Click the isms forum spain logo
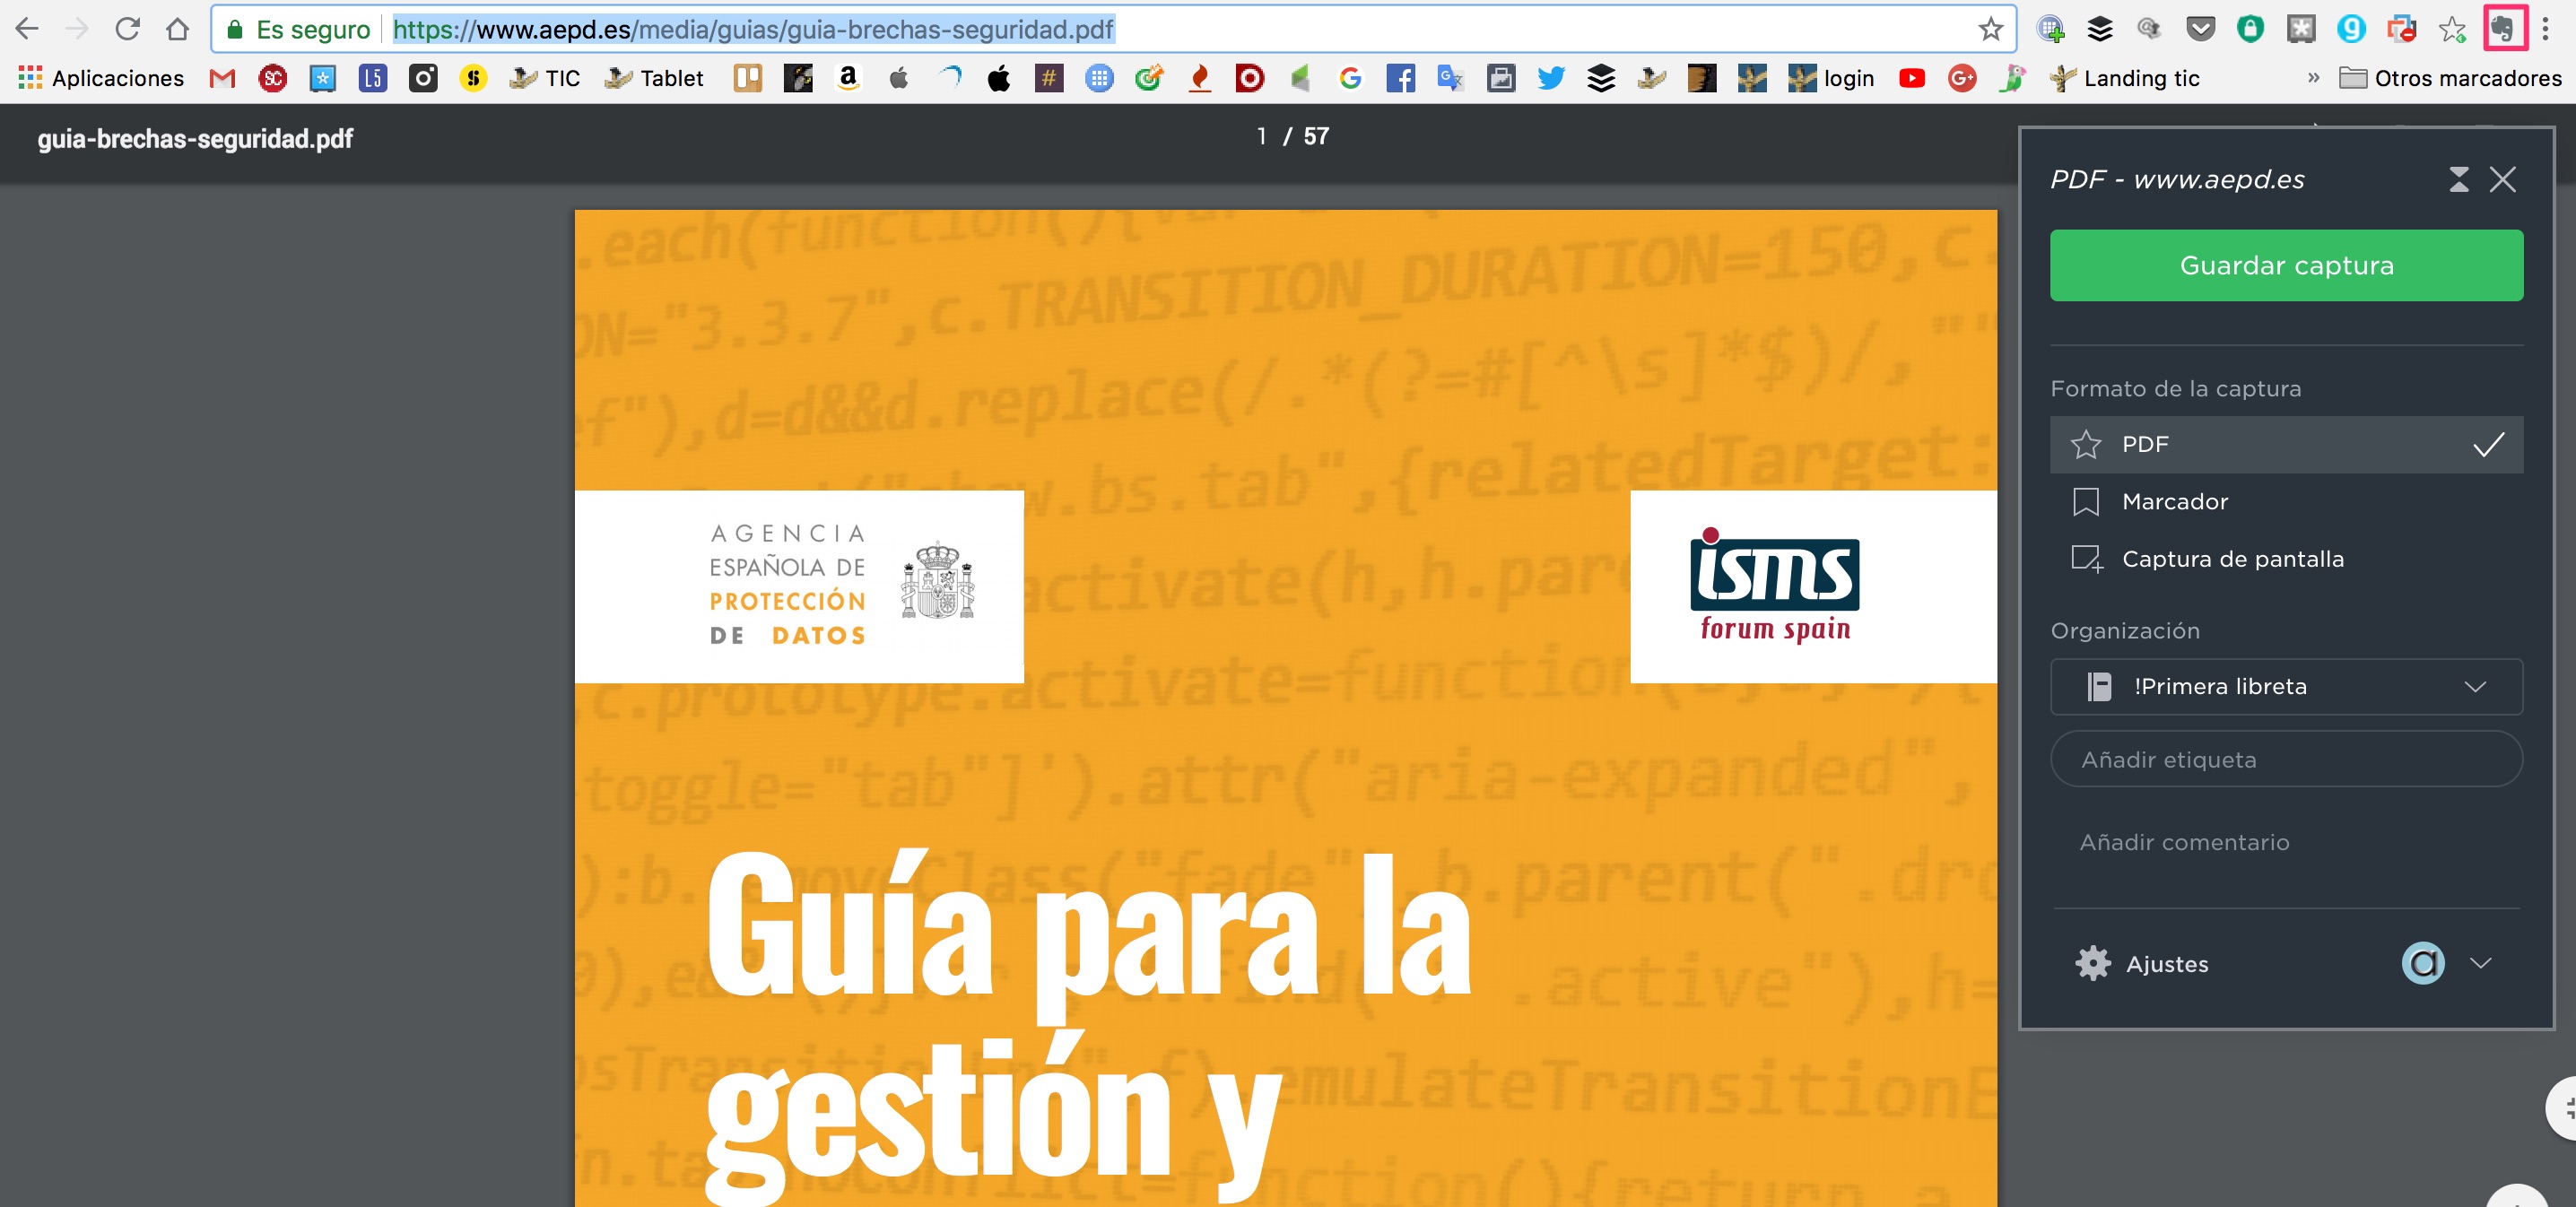This screenshot has width=2576, height=1207. (1775, 586)
